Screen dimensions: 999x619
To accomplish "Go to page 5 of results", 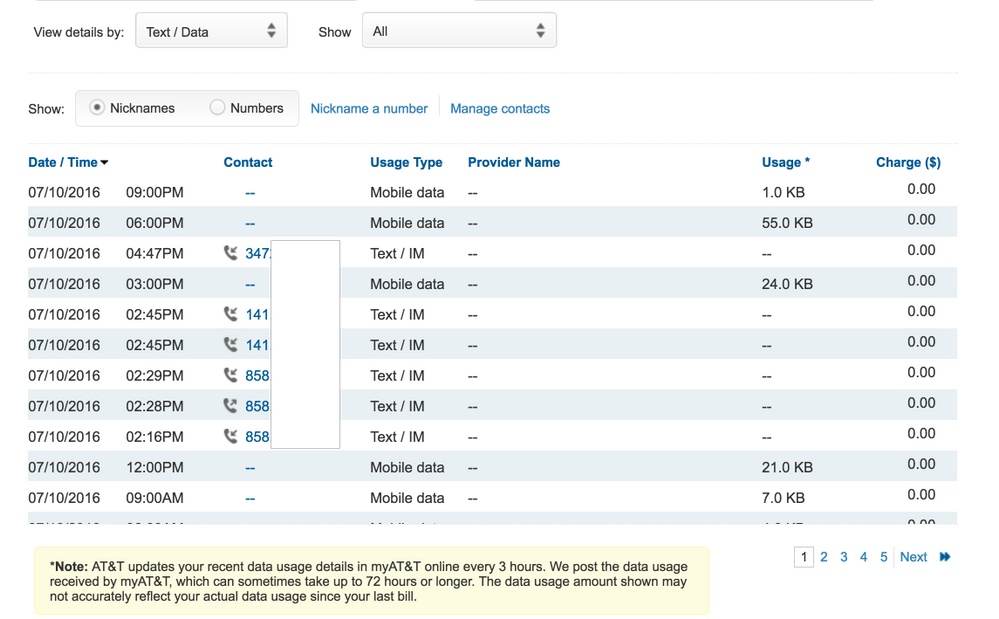I will [884, 557].
